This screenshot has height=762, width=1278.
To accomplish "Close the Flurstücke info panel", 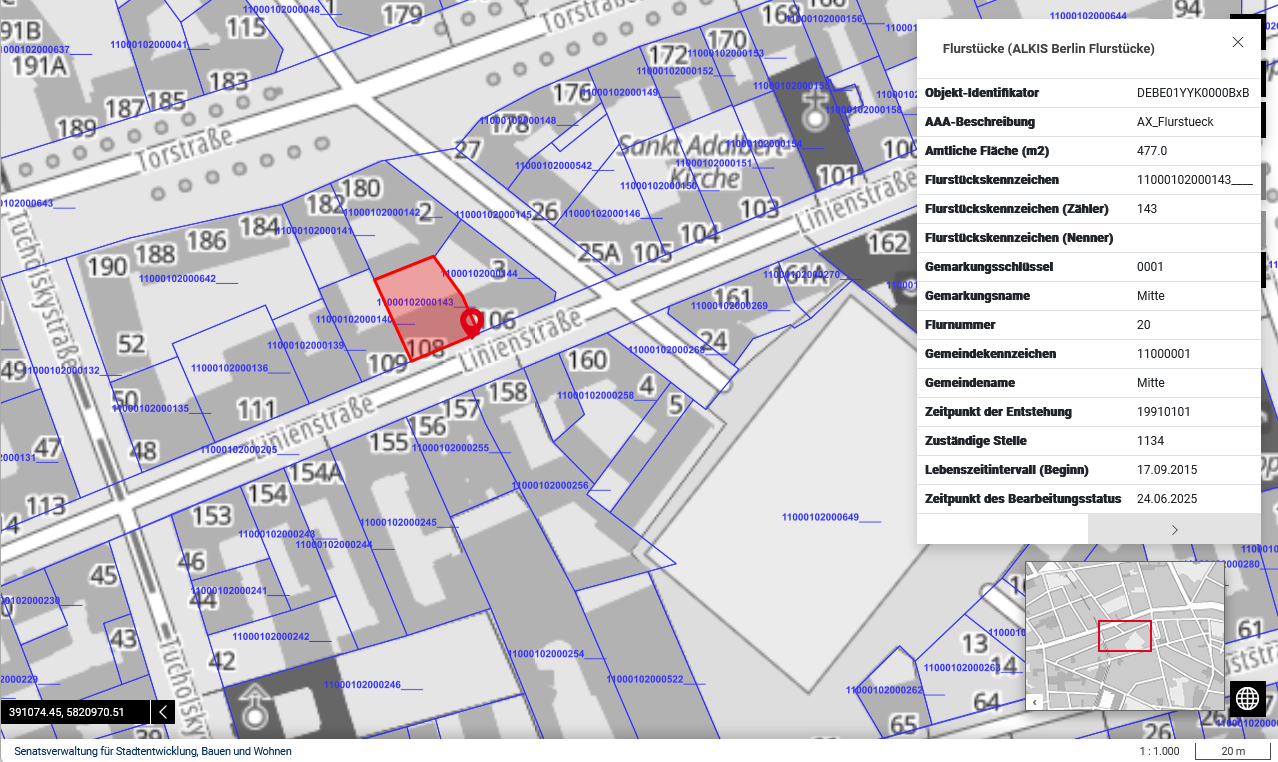I will 1237,42.
